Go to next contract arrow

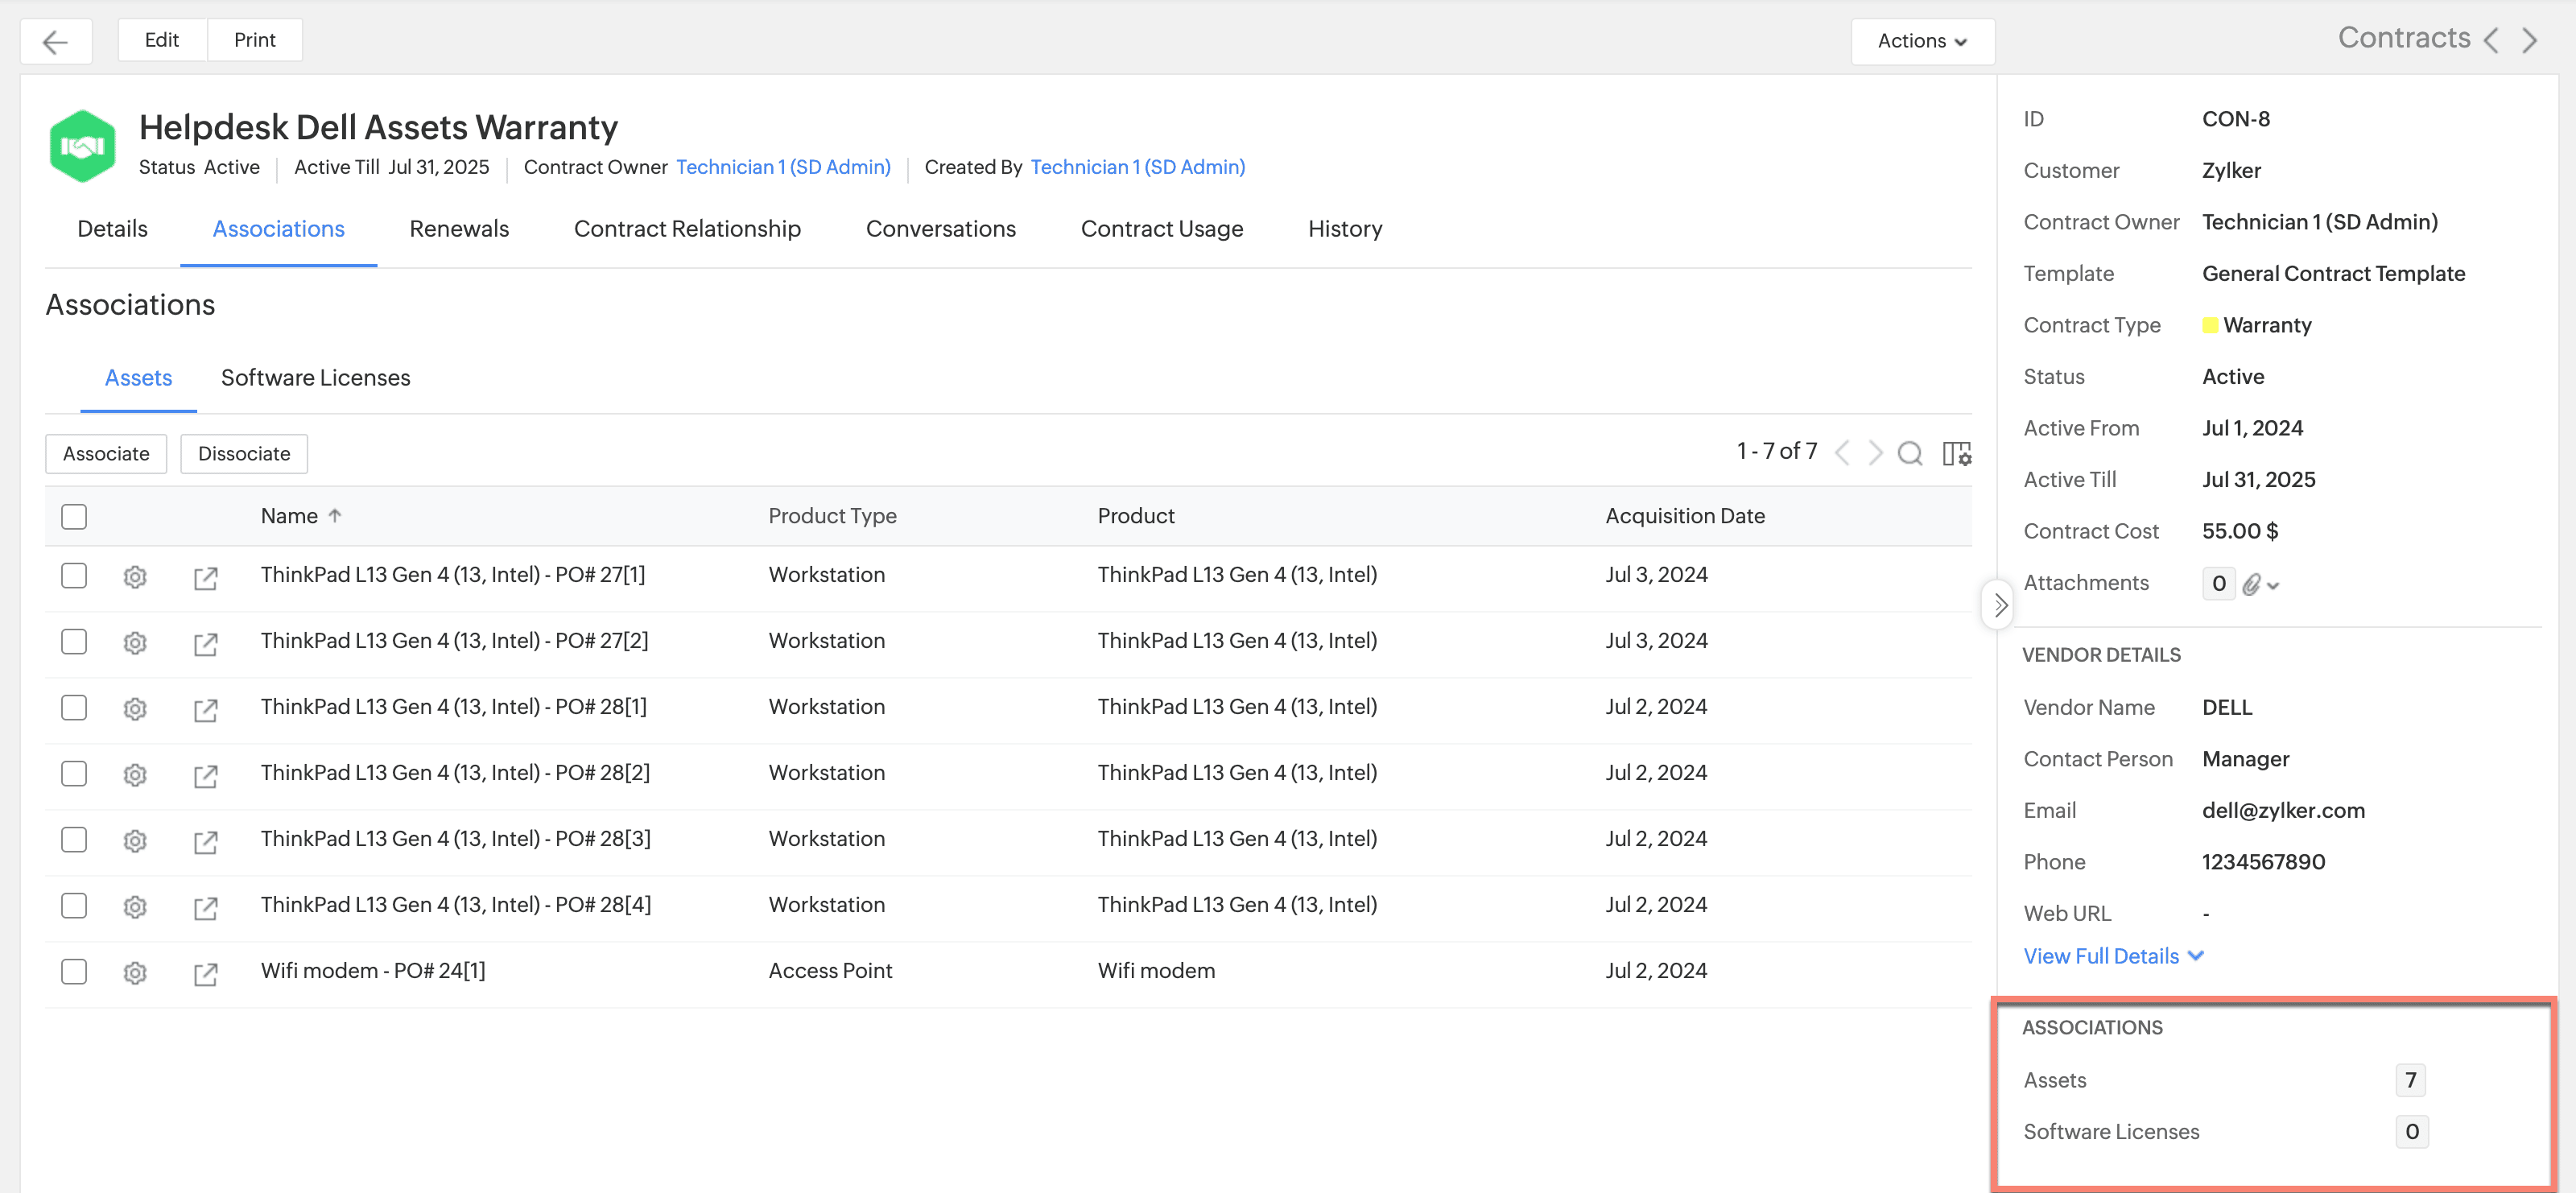click(2530, 40)
